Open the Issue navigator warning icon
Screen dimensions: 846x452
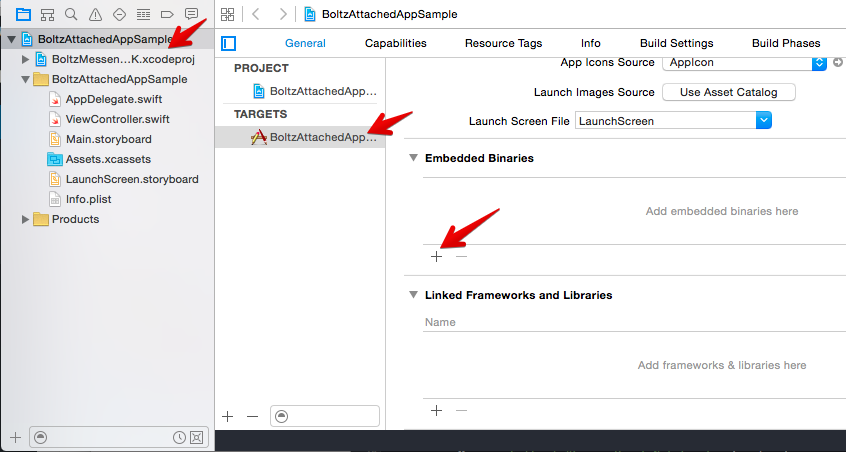(95, 15)
